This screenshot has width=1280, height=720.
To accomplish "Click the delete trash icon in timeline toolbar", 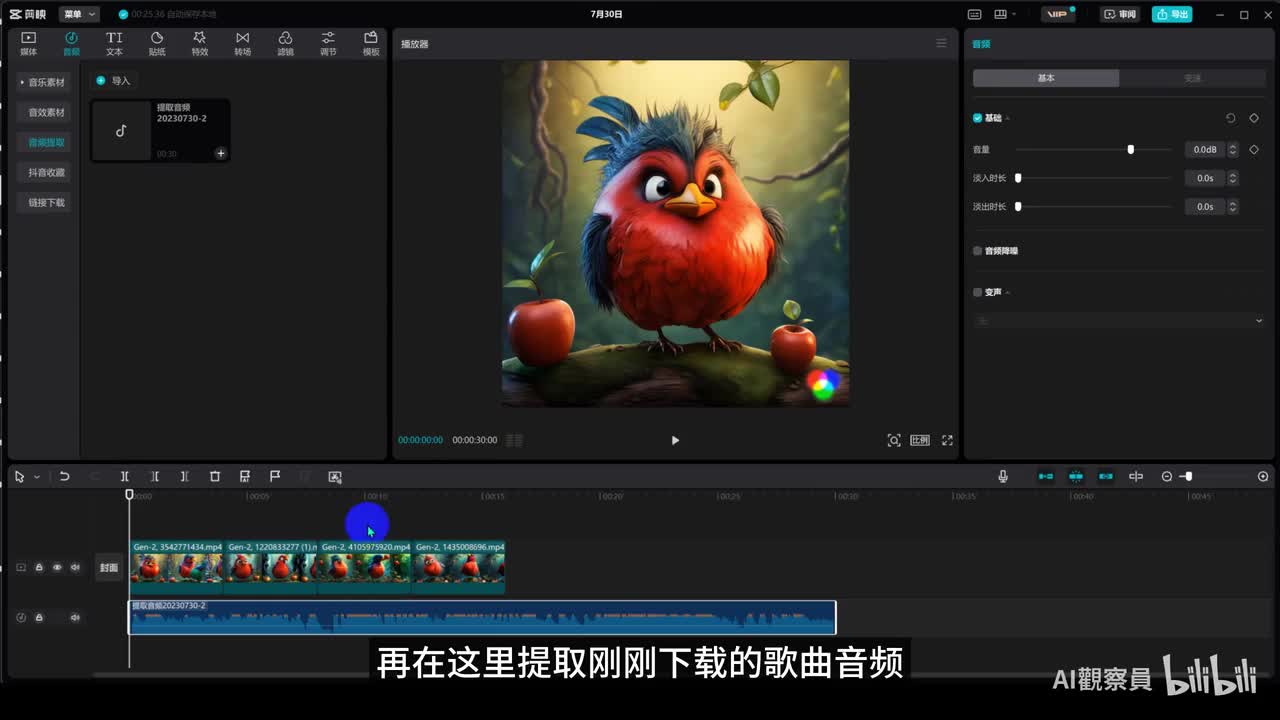I will pos(215,477).
